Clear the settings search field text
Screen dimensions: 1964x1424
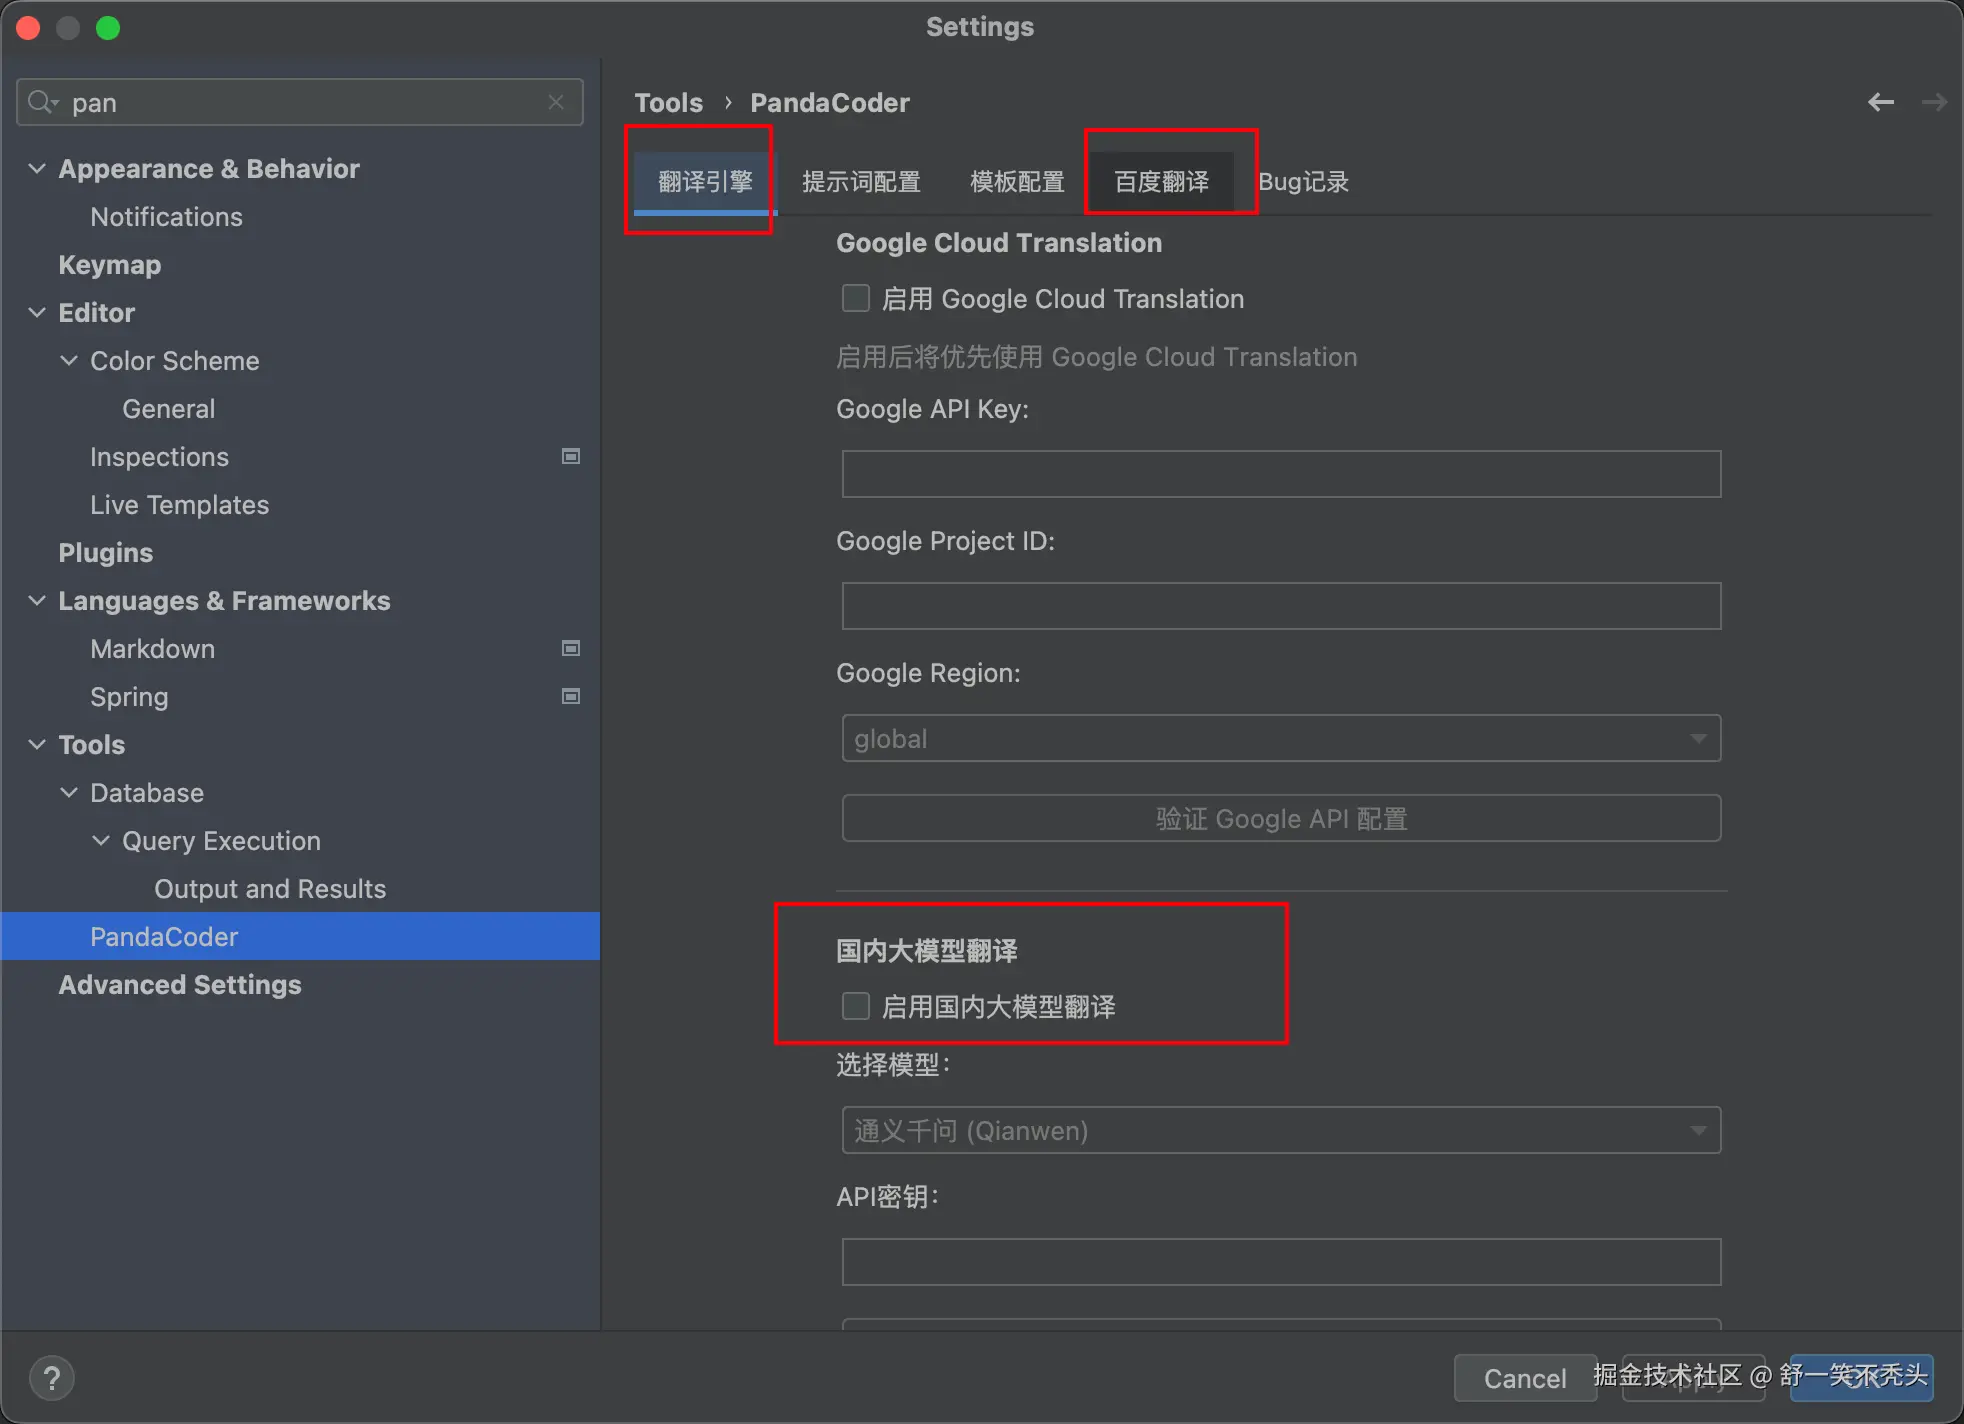[x=556, y=102]
